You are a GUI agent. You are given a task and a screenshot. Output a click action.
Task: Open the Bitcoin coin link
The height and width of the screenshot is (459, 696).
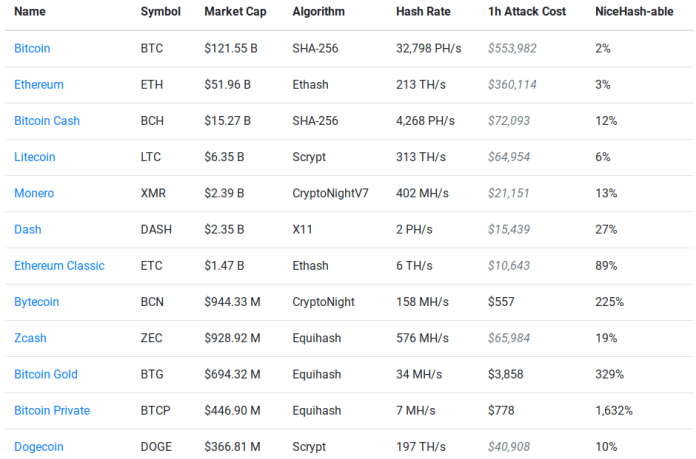pos(32,48)
